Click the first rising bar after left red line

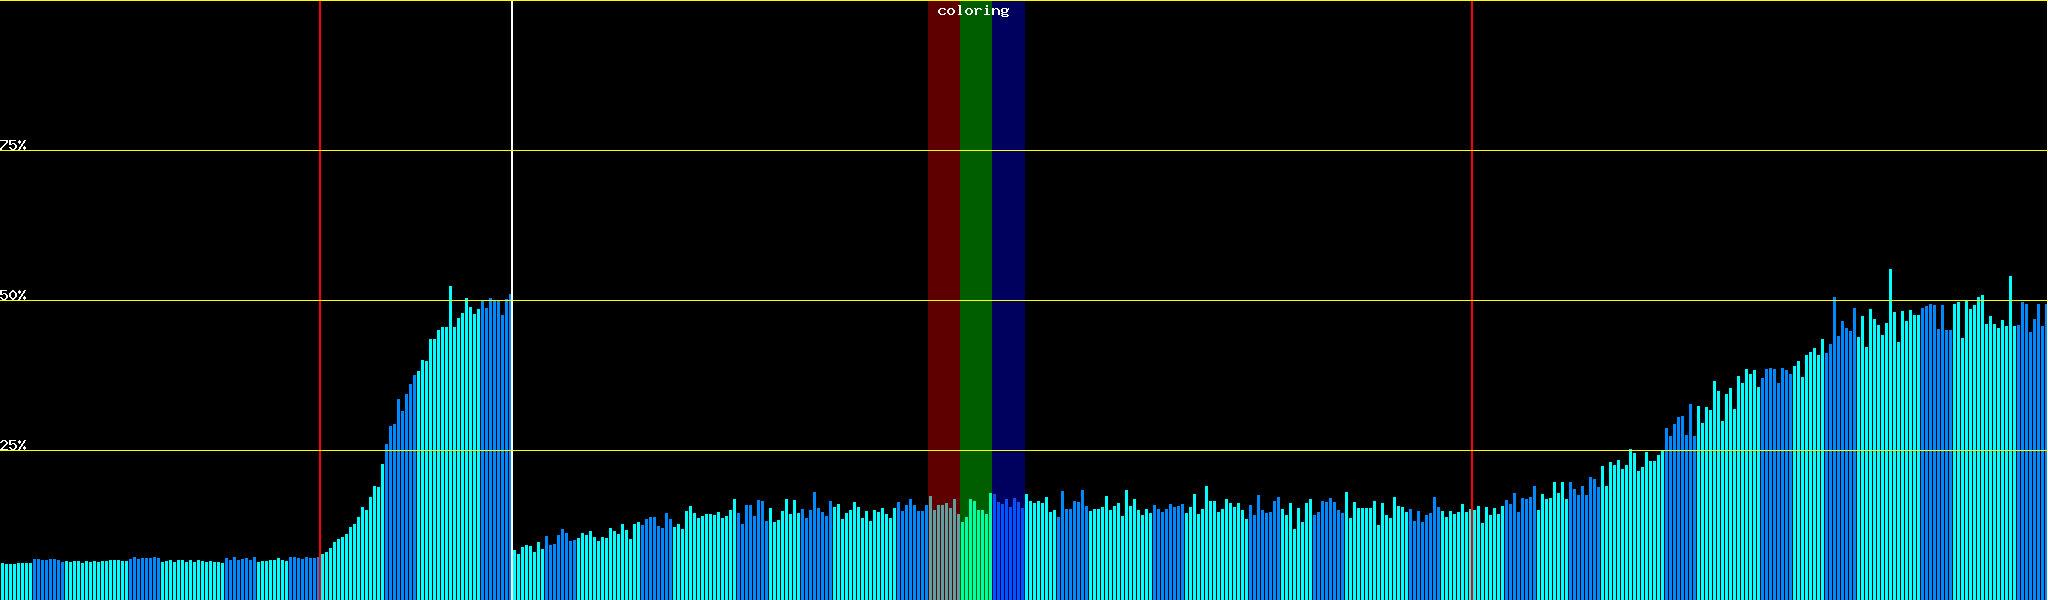323,577
